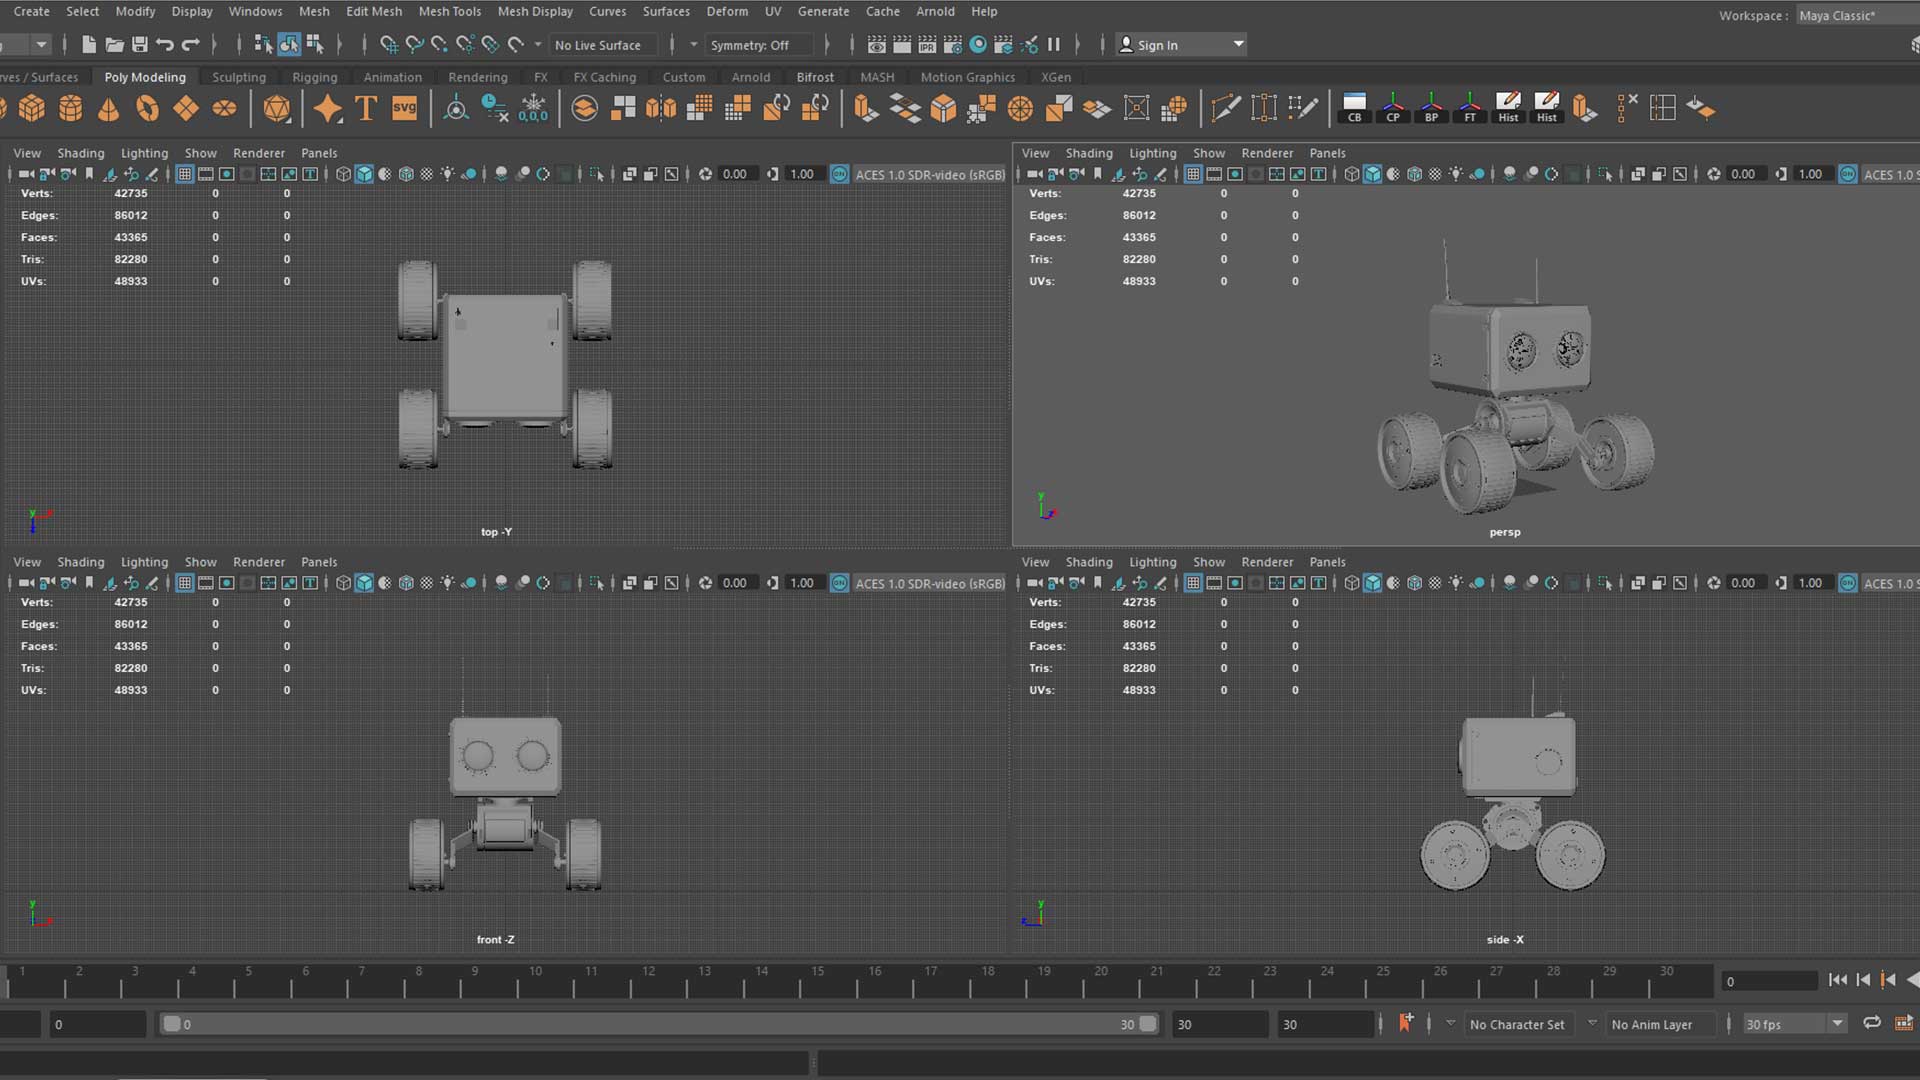Image resolution: width=1920 pixels, height=1080 pixels.
Task: Click the CB shelf button
Action: (x=1354, y=108)
